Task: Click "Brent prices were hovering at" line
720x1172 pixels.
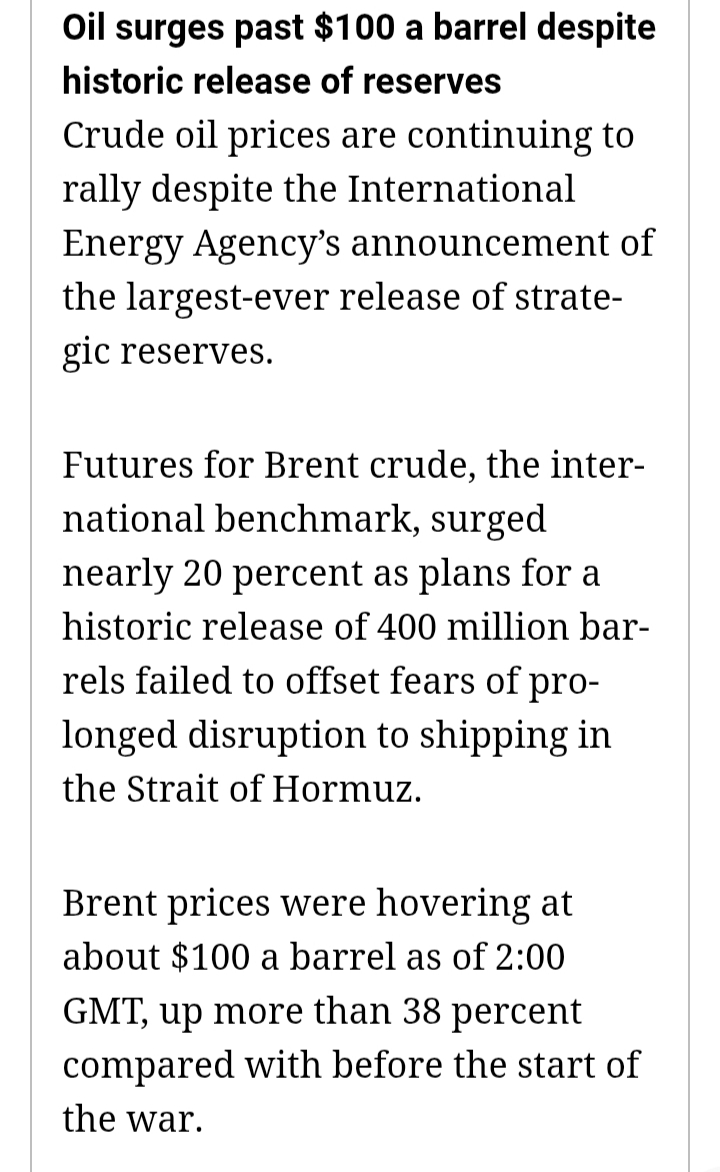Action: (x=317, y=903)
